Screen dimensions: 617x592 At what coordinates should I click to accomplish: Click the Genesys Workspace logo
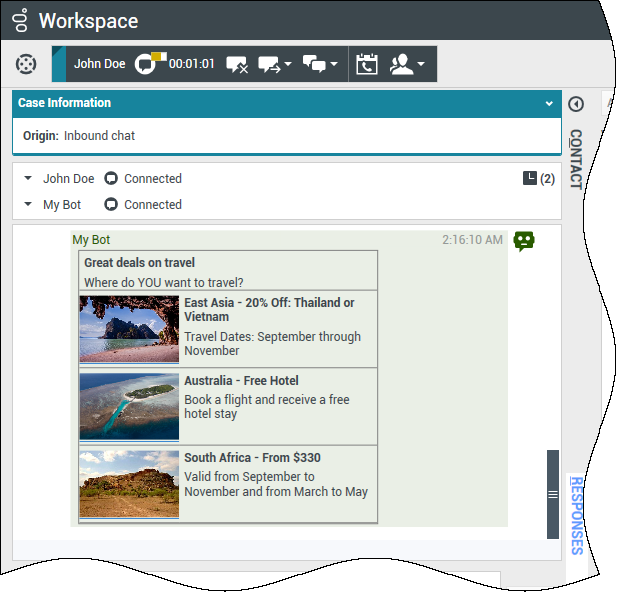tap(19, 20)
